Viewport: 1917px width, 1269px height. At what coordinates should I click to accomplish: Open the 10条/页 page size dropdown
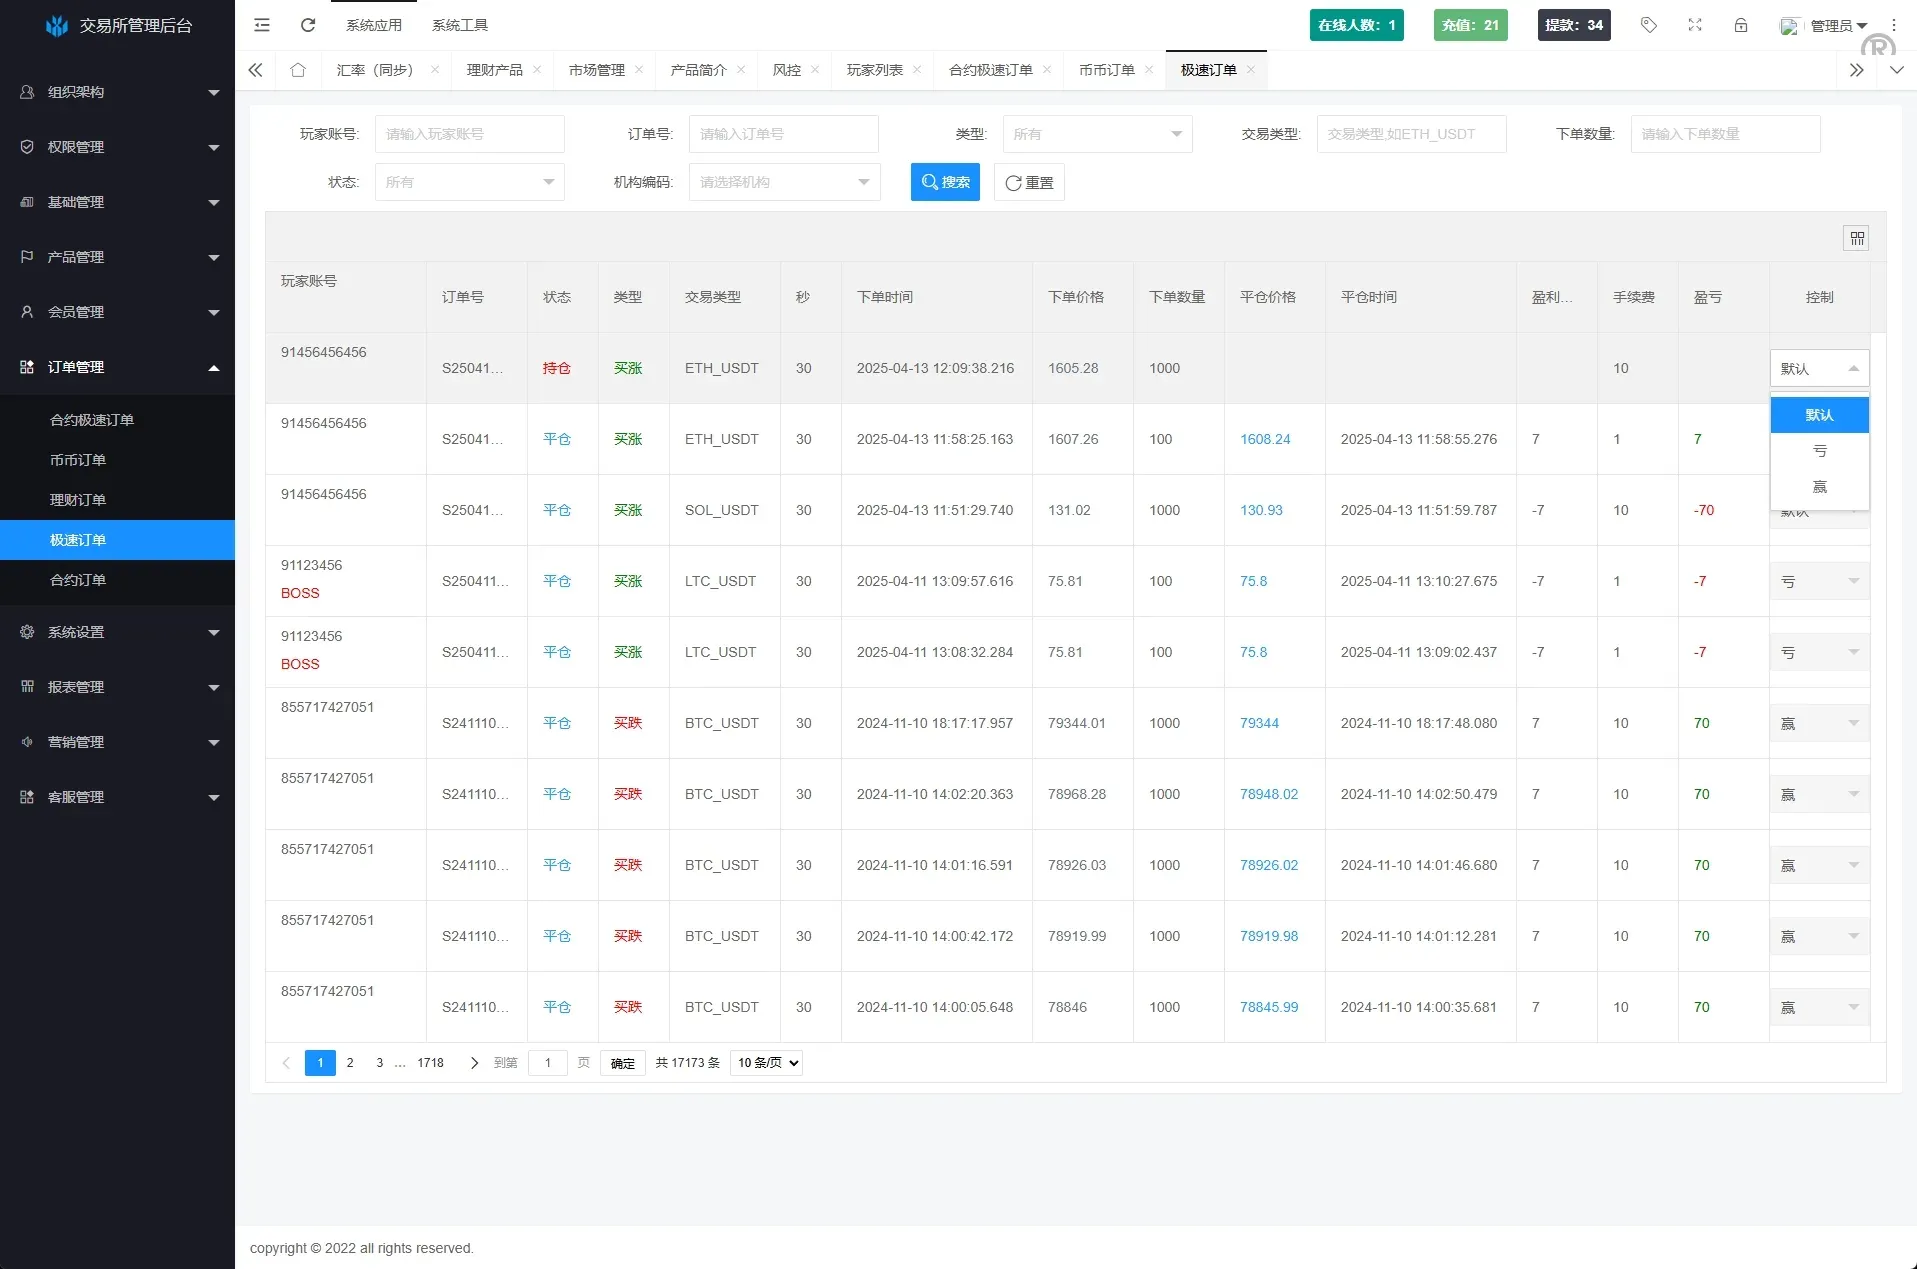coord(766,1063)
